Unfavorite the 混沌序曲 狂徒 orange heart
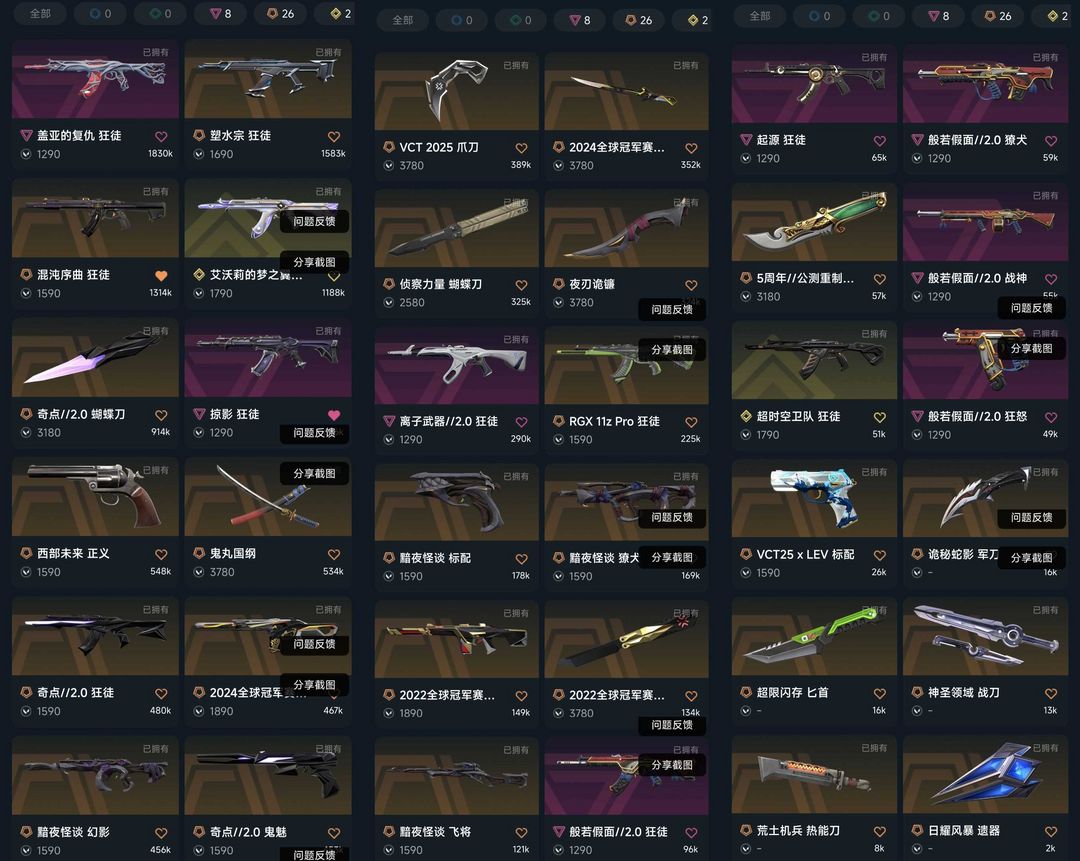1080x861 pixels. 161,276
